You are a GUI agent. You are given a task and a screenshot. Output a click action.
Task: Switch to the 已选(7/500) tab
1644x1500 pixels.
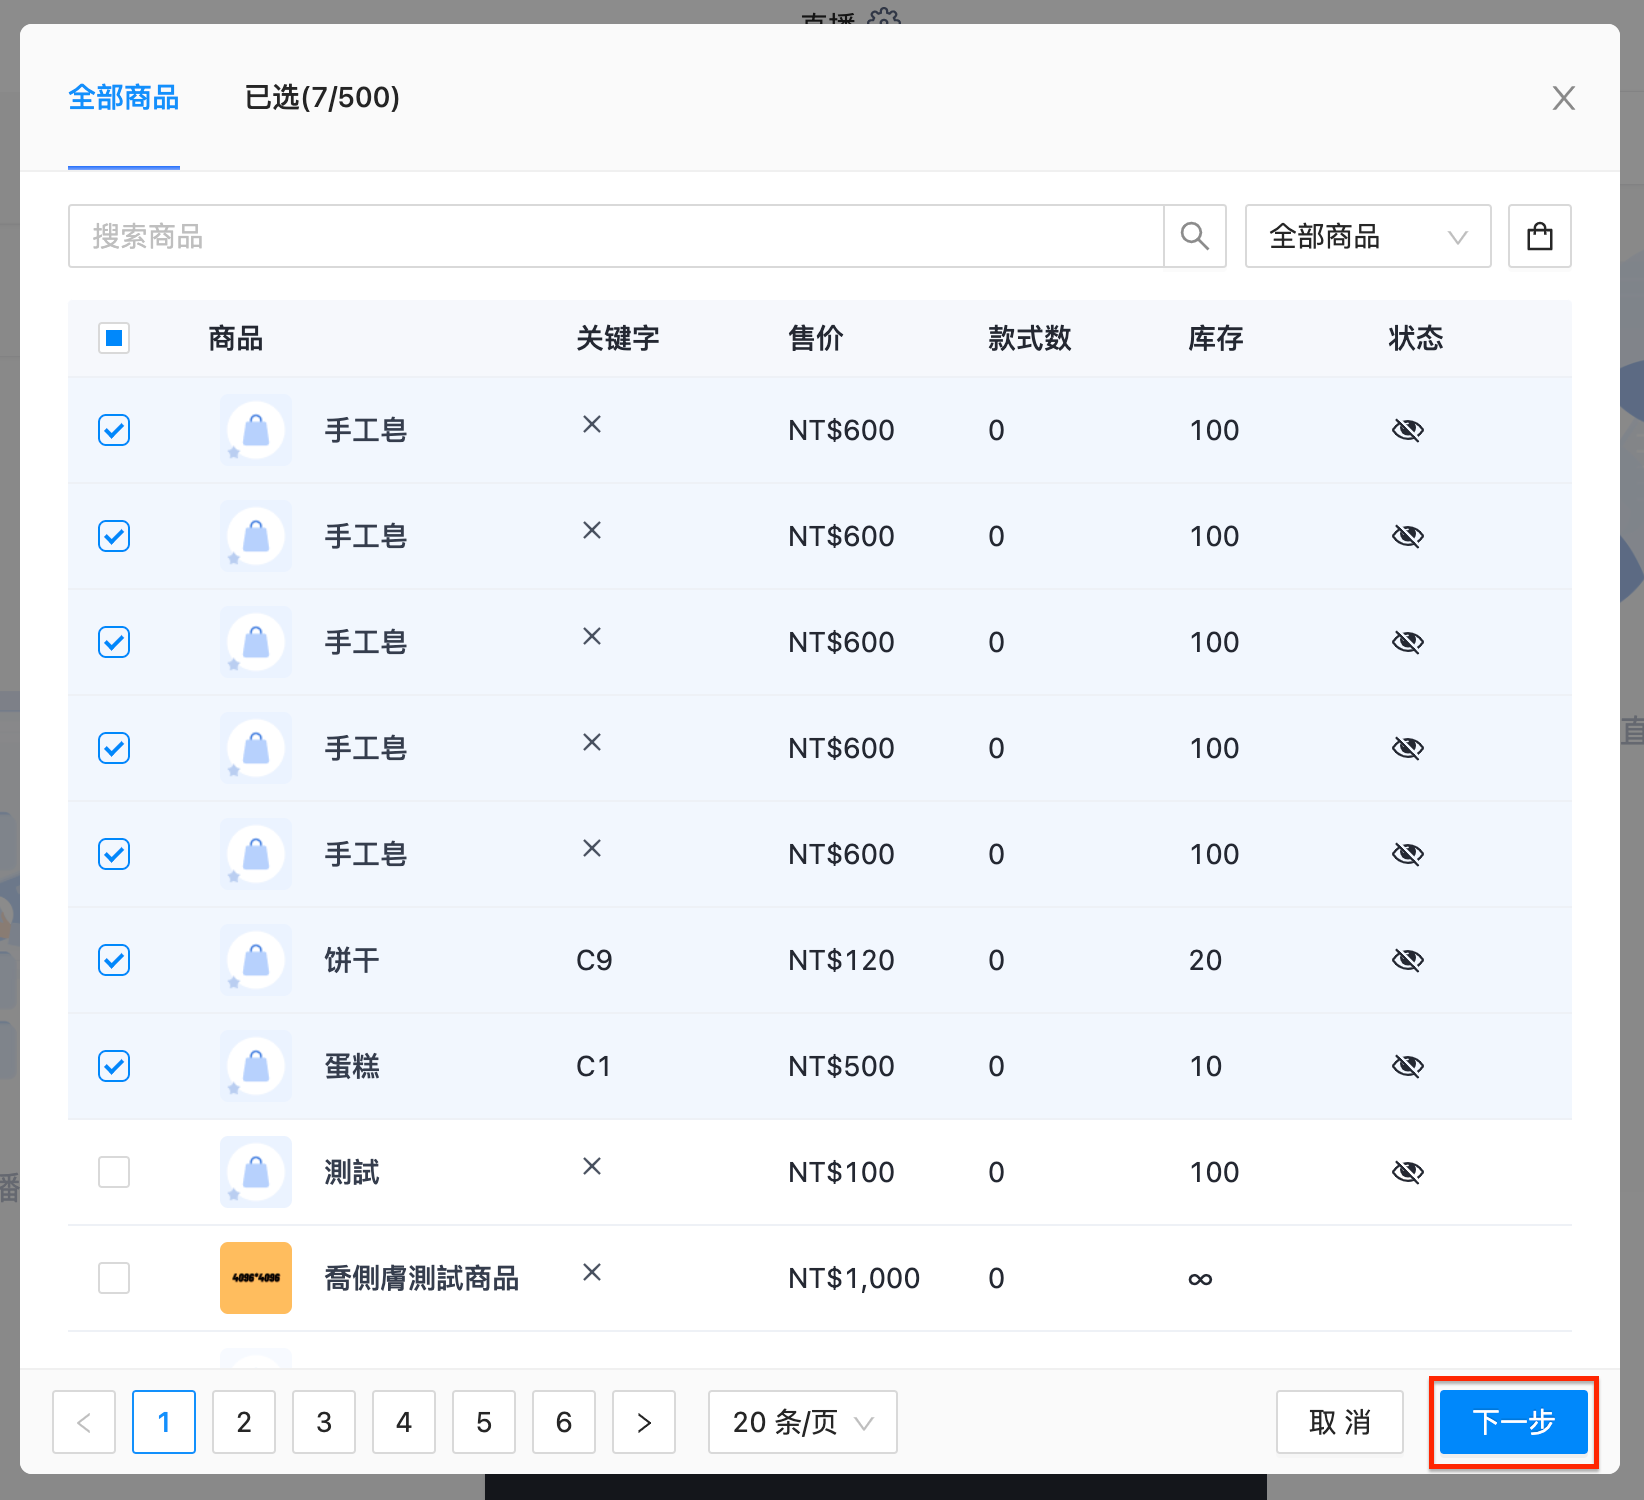pos(322,98)
